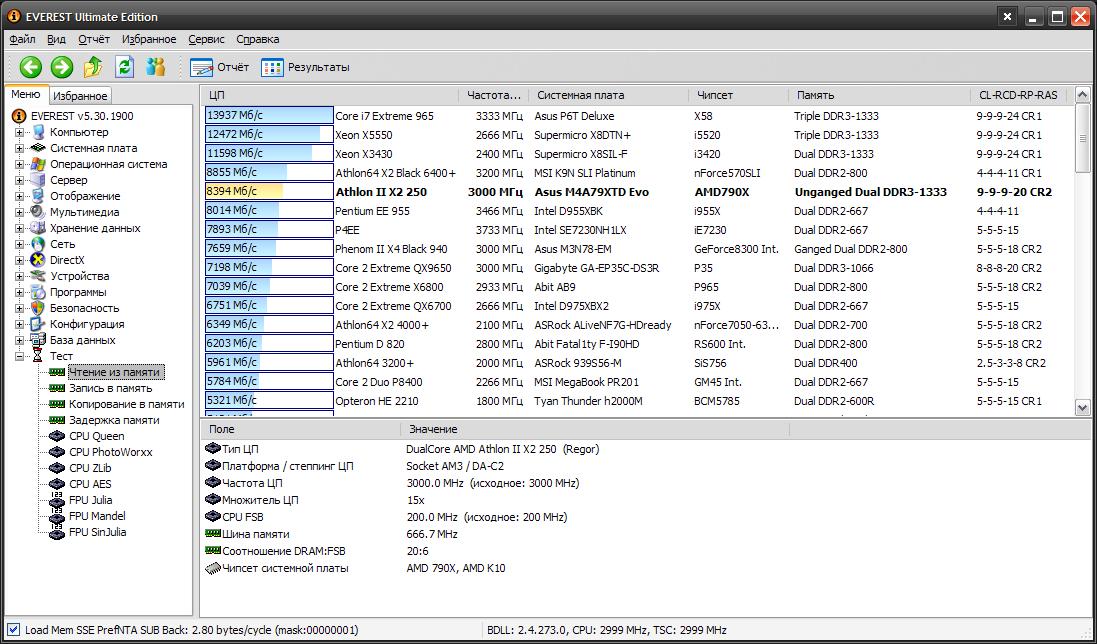Select the Тест hourglass tree icon

click(38, 357)
